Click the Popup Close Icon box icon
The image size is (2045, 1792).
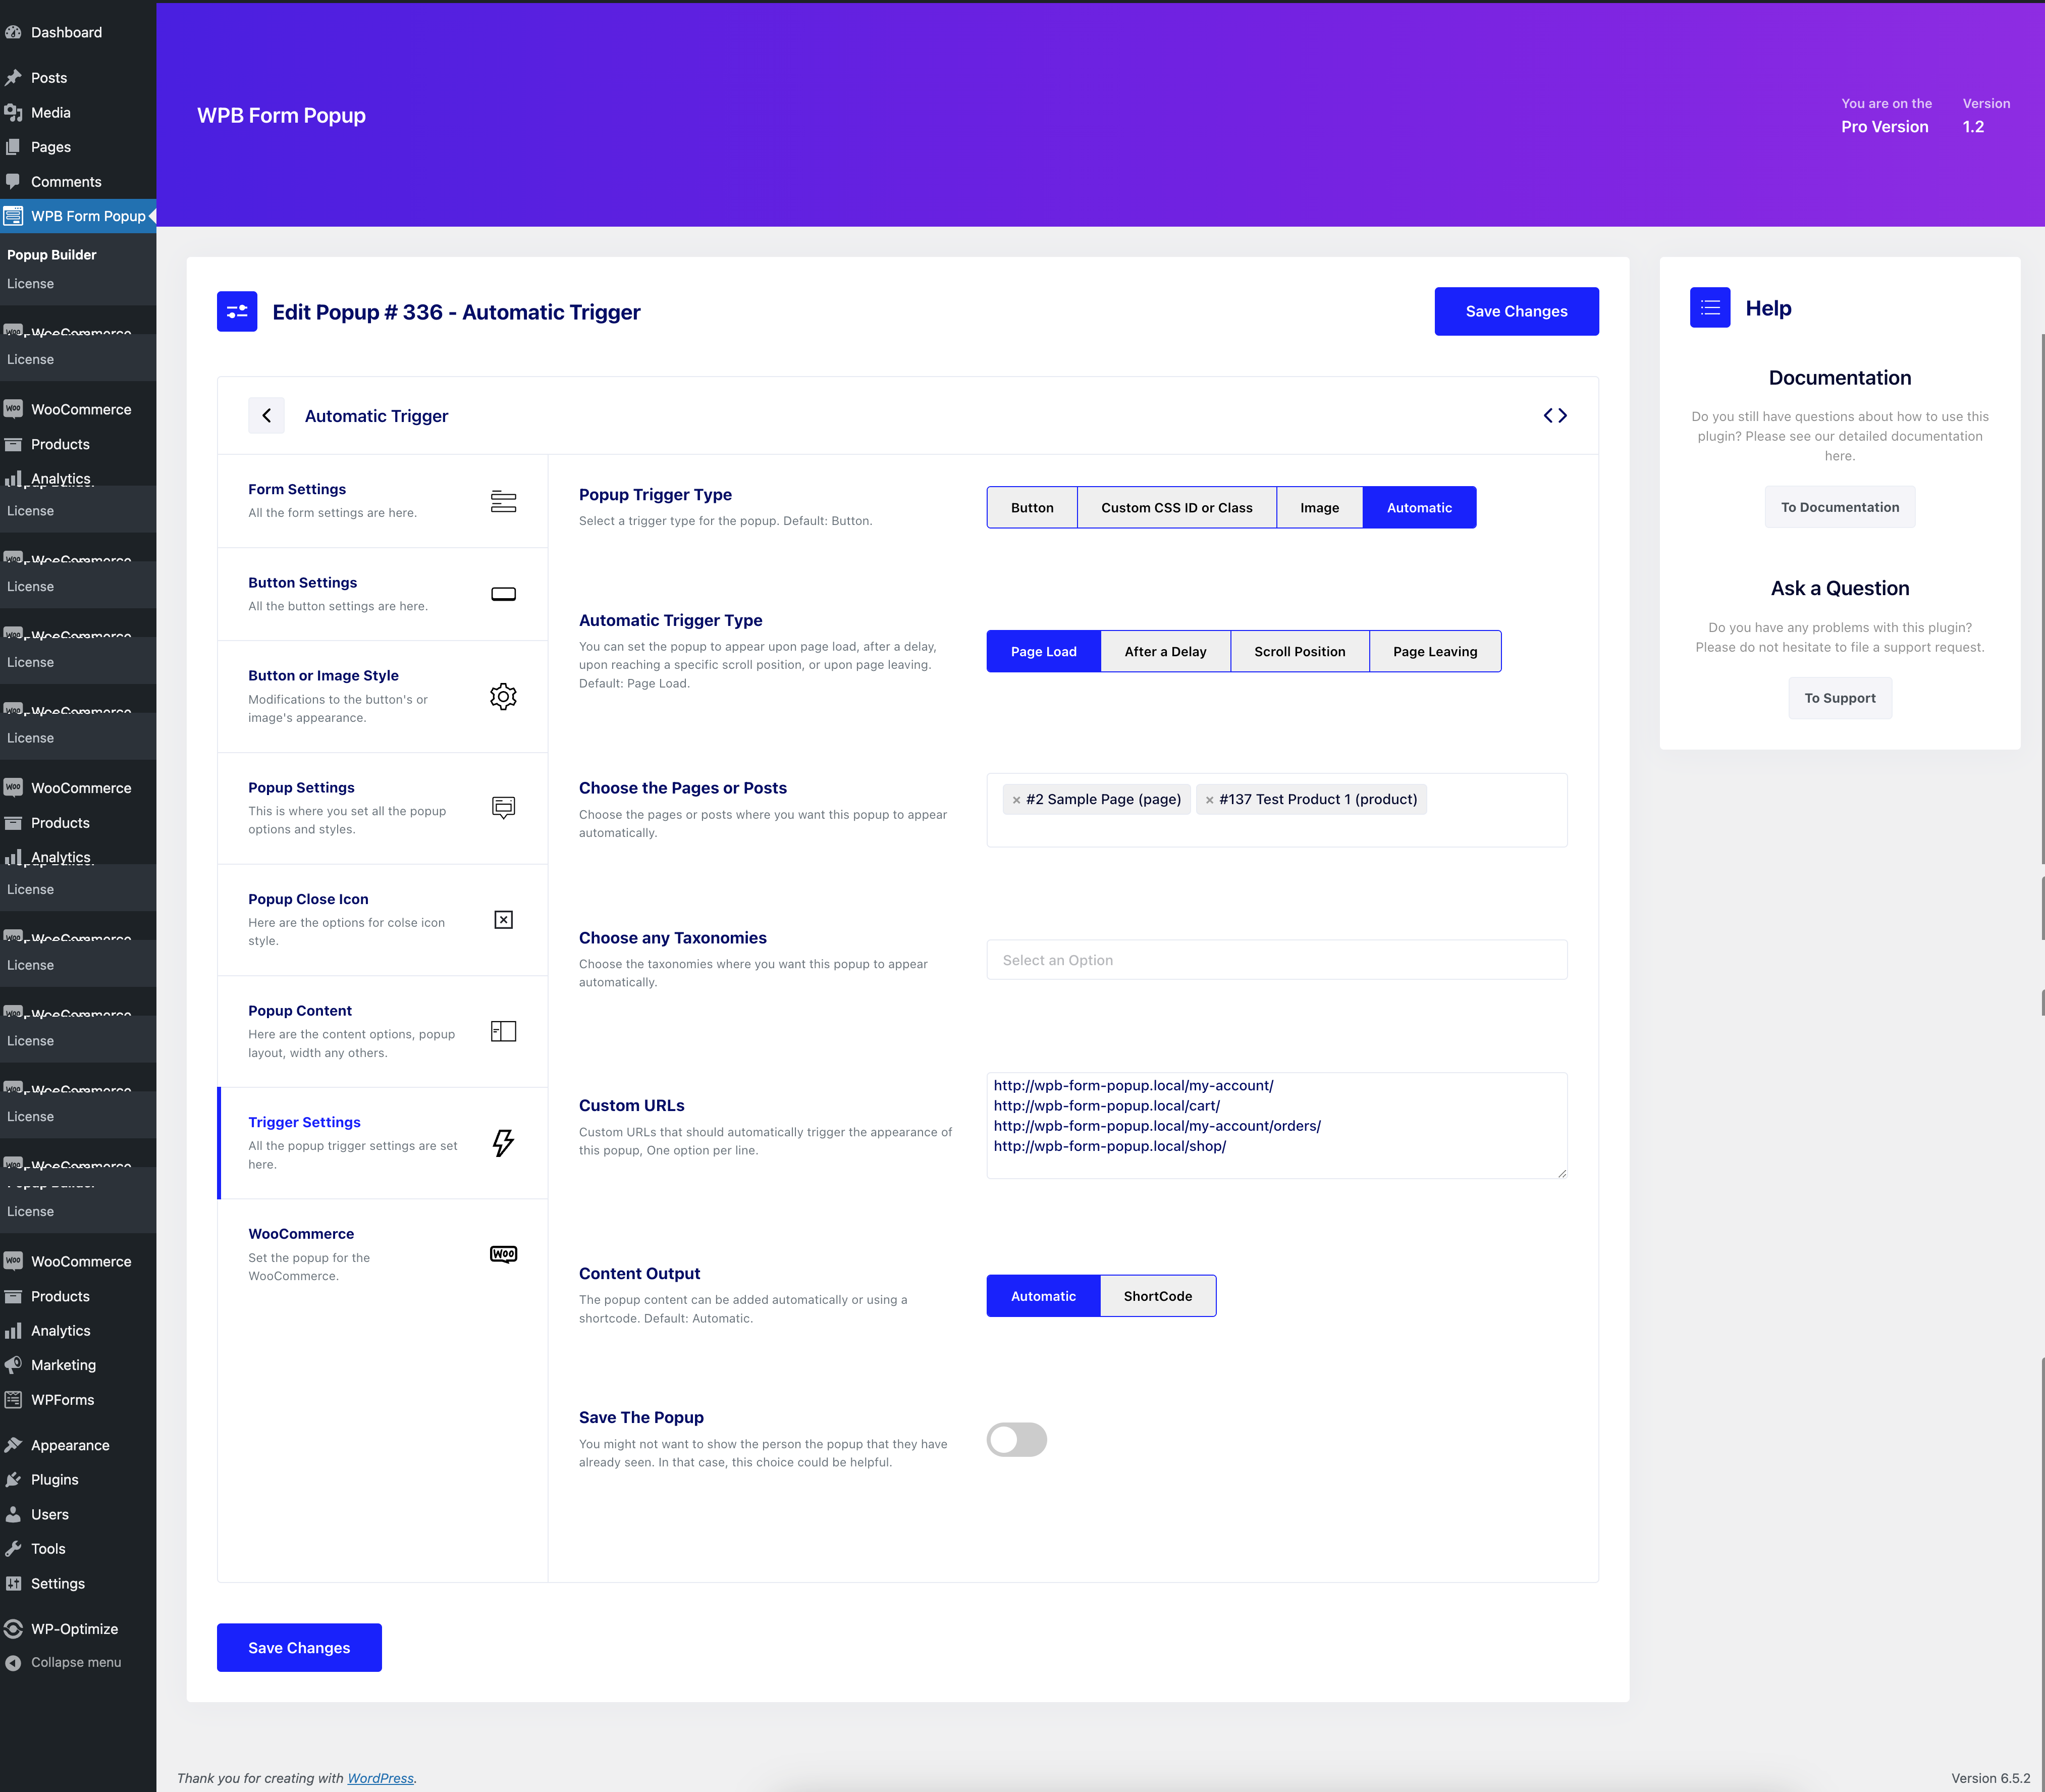tap(503, 919)
